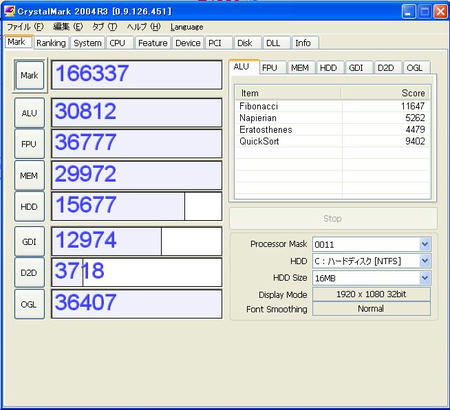Click the CrystalMark title bar app icon
The height and width of the screenshot is (410, 450).
pos(9,11)
